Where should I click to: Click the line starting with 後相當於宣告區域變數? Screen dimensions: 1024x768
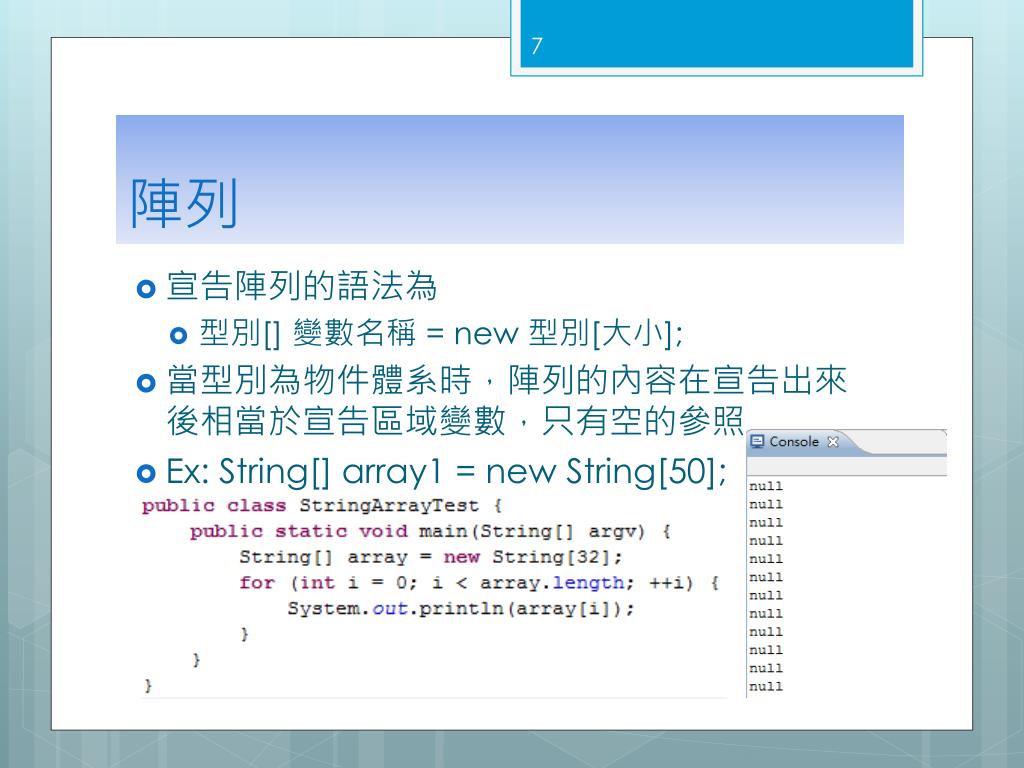pyautogui.click(x=455, y=421)
